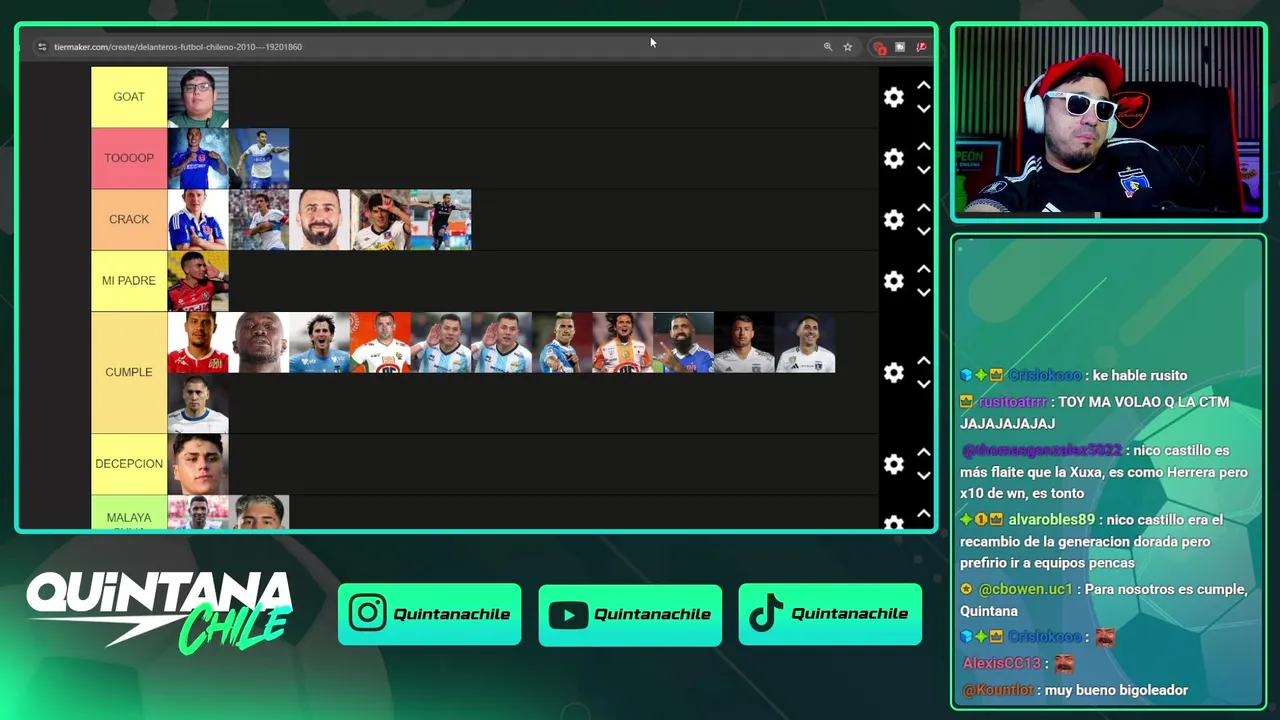Move TOOOOP tier up with arrow

(924, 147)
